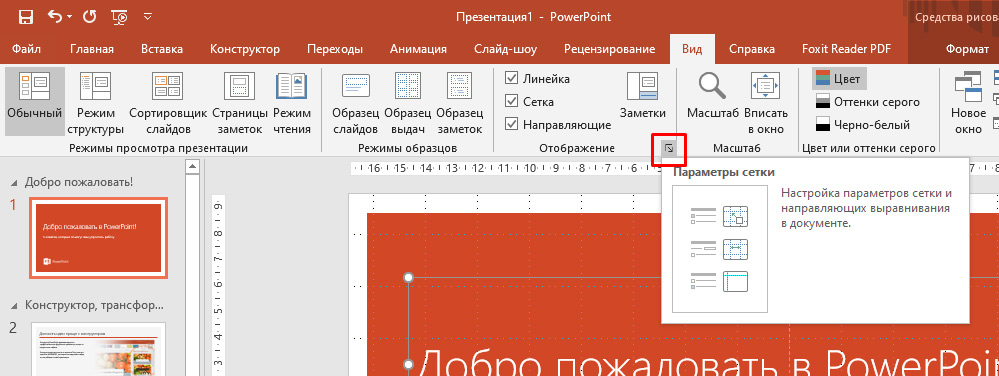
Task: Save the presentation with the floppy disk icon
Action: (26, 17)
